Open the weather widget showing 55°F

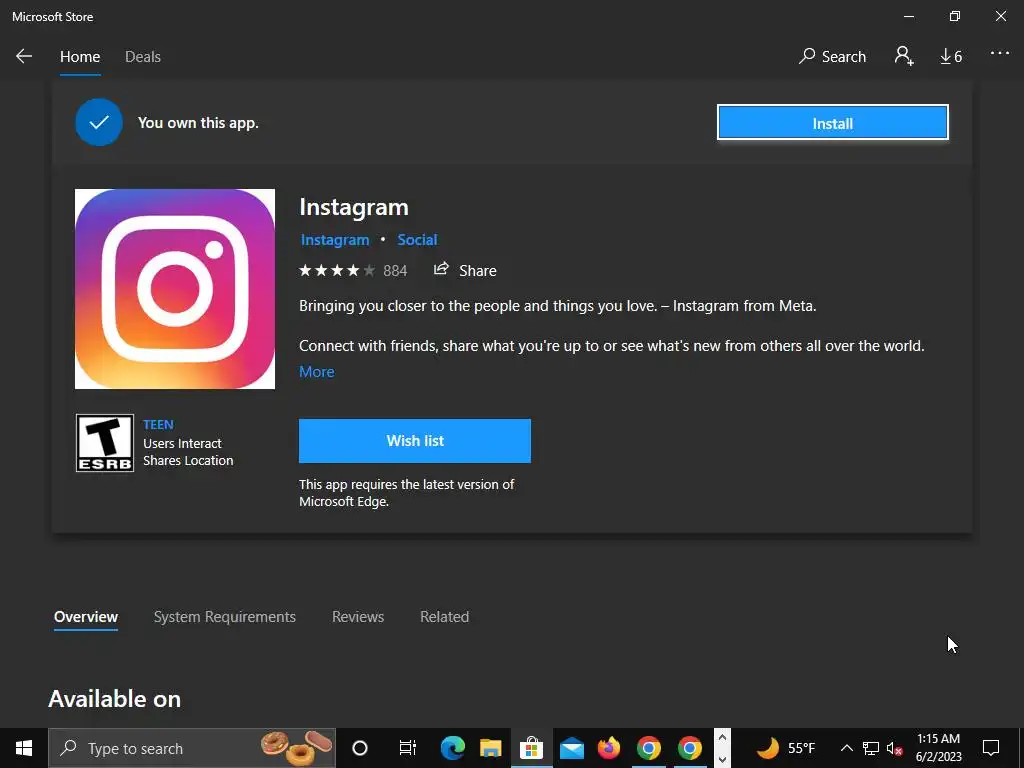786,748
